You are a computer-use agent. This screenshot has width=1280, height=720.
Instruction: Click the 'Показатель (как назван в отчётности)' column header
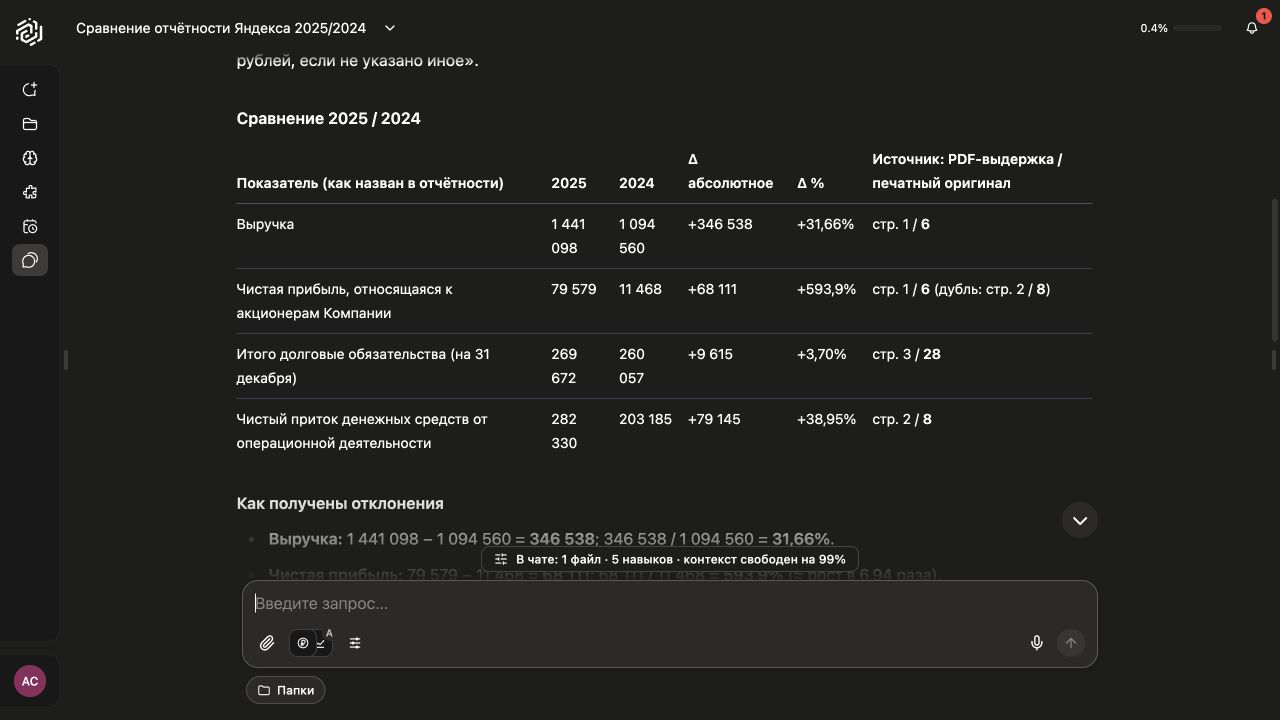[x=370, y=183]
